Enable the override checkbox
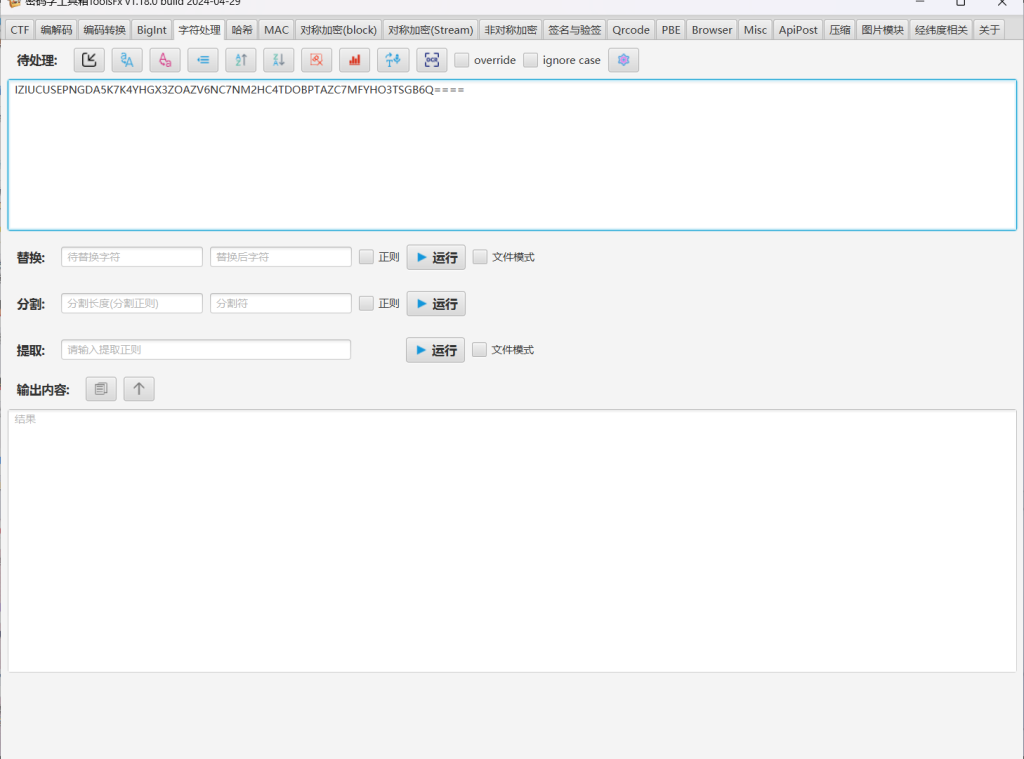The width and height of the screenshot is (1024, 759). [462, 60]
